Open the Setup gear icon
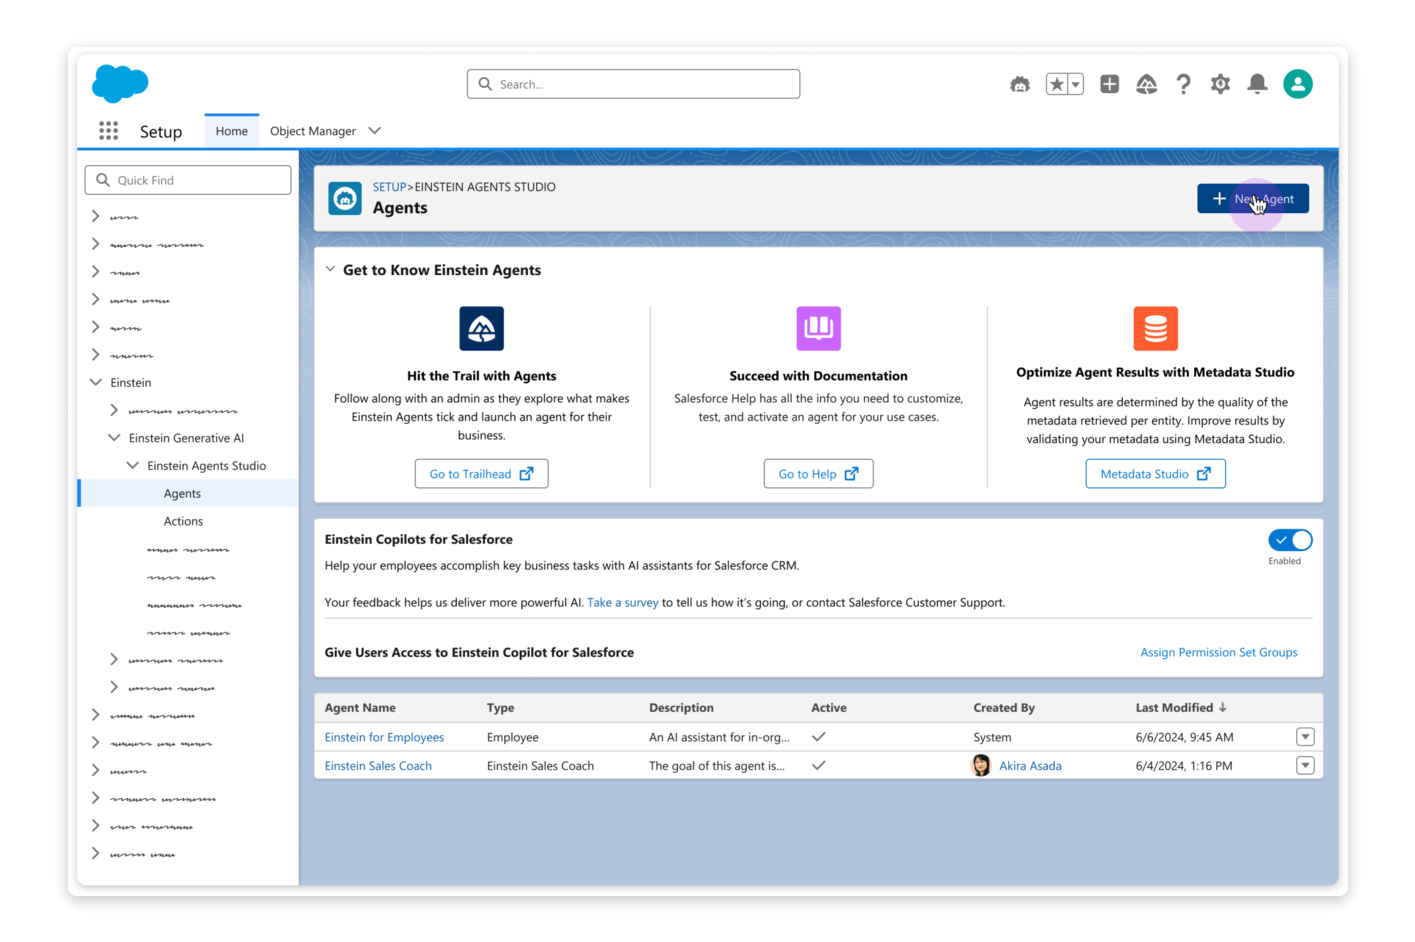 [x=1220, y=84]
